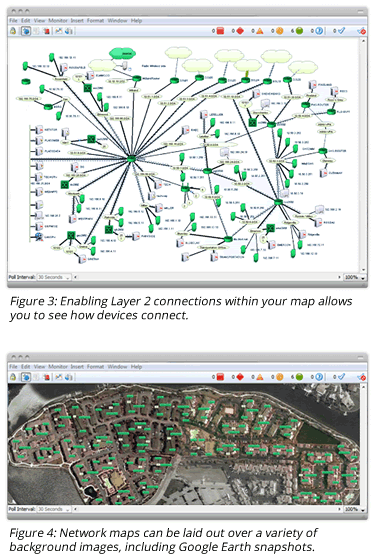The image size is (375, 559).
Task: Click blue question mark unknown icon in top window
Action: point(319,31)
